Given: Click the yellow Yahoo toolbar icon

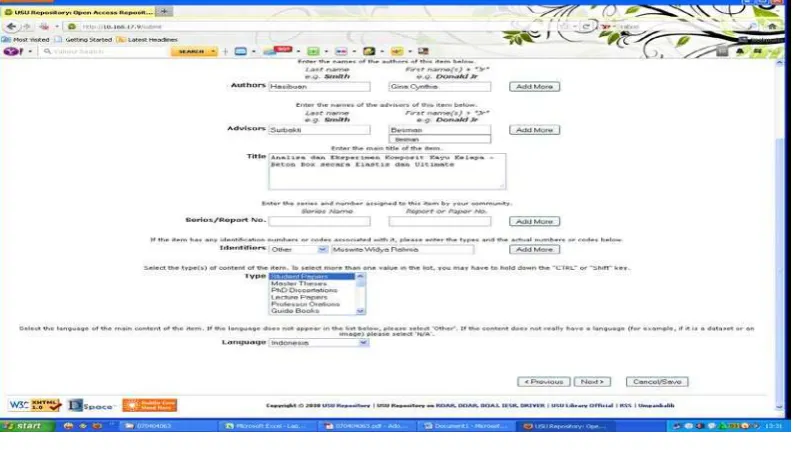Looking at the screenshot, I should pos(397,52).
